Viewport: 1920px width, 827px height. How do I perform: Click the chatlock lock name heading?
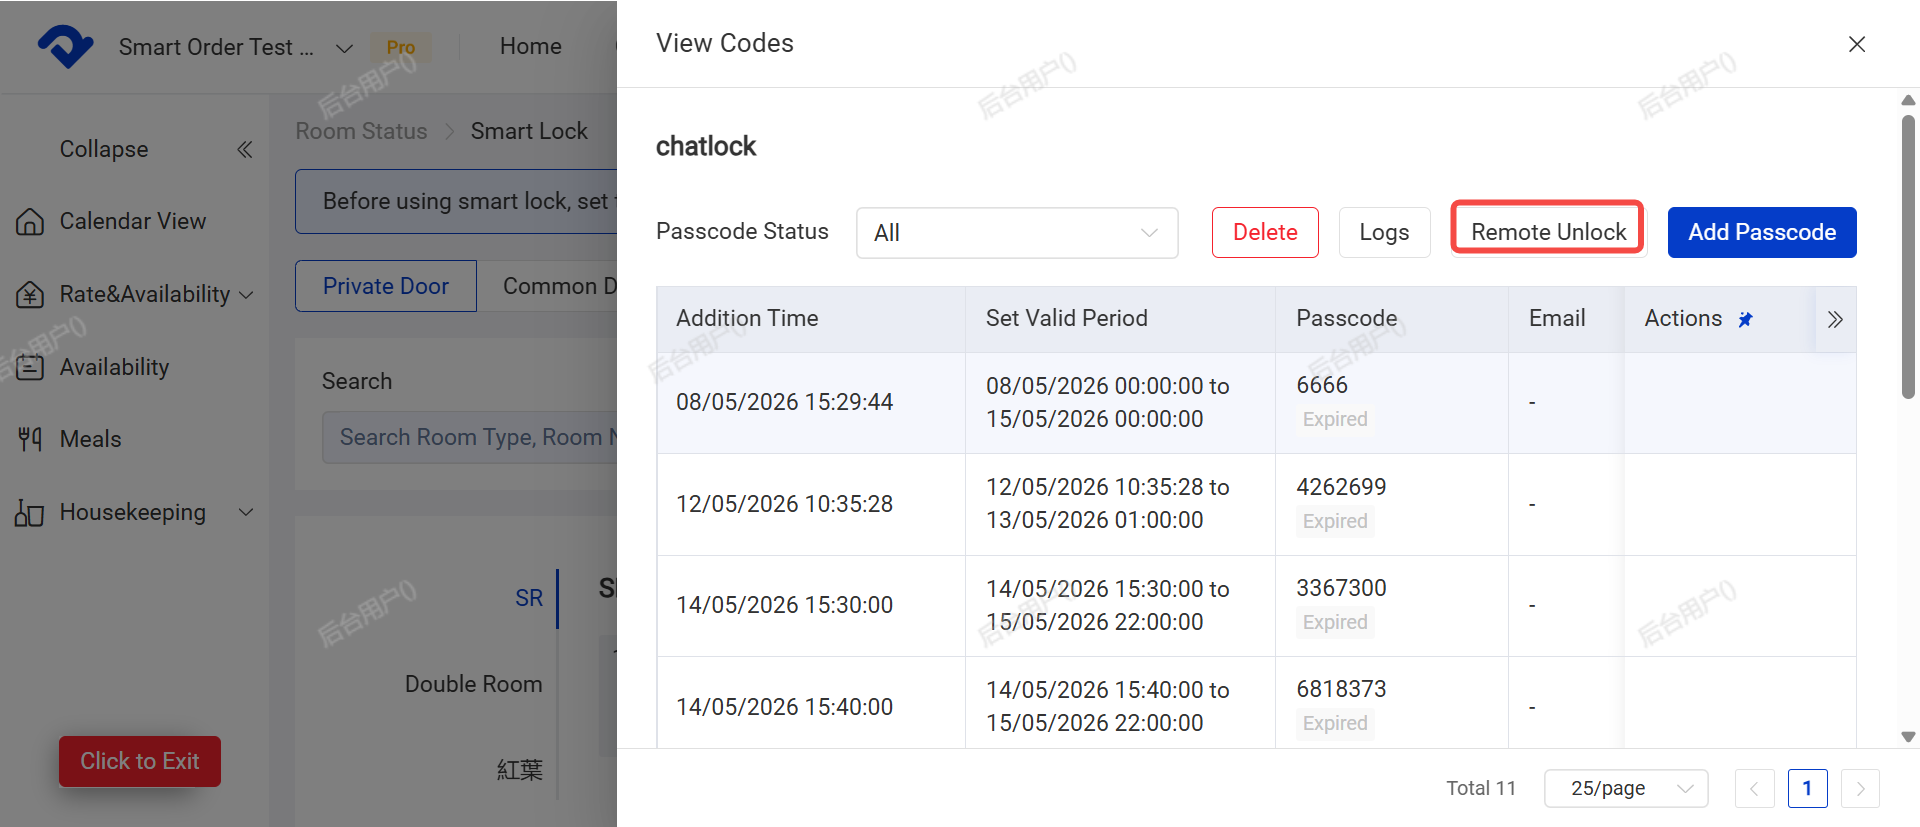coord(706,146)
